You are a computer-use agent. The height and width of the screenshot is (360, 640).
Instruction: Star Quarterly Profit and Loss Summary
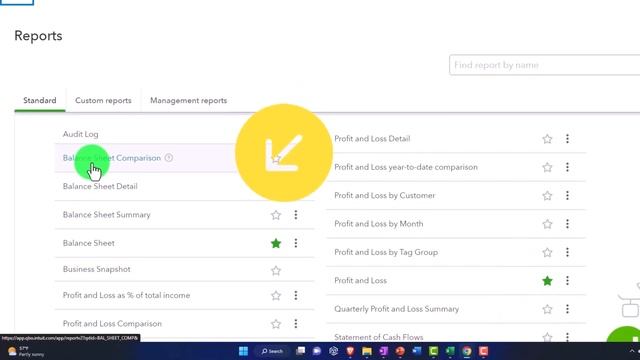547,309
